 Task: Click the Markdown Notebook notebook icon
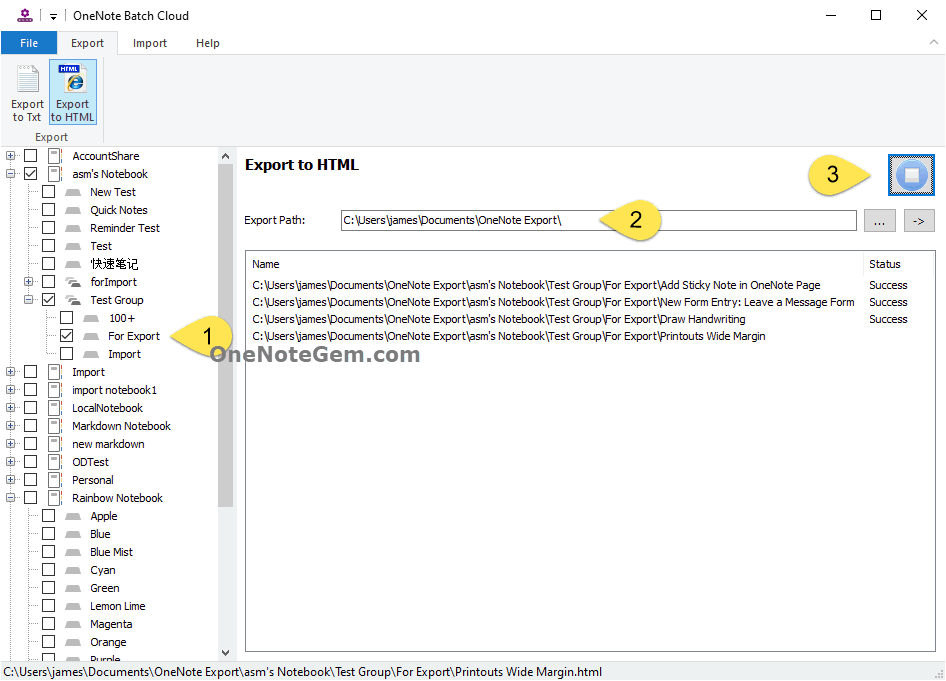(x=55, y=426)
